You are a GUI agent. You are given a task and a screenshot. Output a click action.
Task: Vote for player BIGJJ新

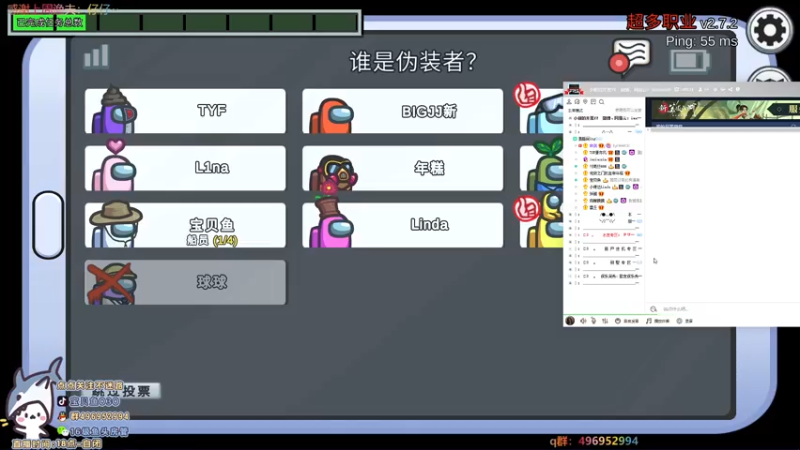click(x=403, y=111)
